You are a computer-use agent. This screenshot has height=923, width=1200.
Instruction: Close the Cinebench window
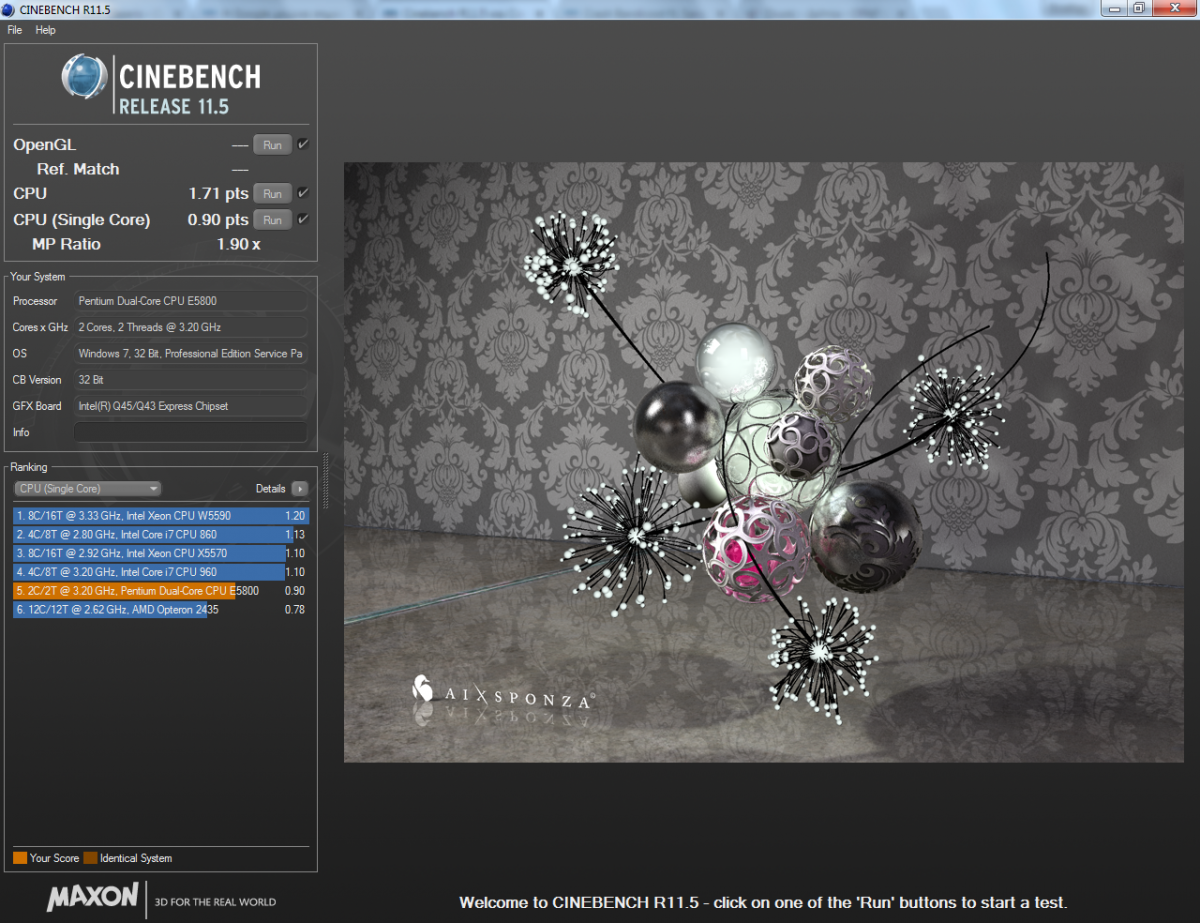[x=1174, y=8]
